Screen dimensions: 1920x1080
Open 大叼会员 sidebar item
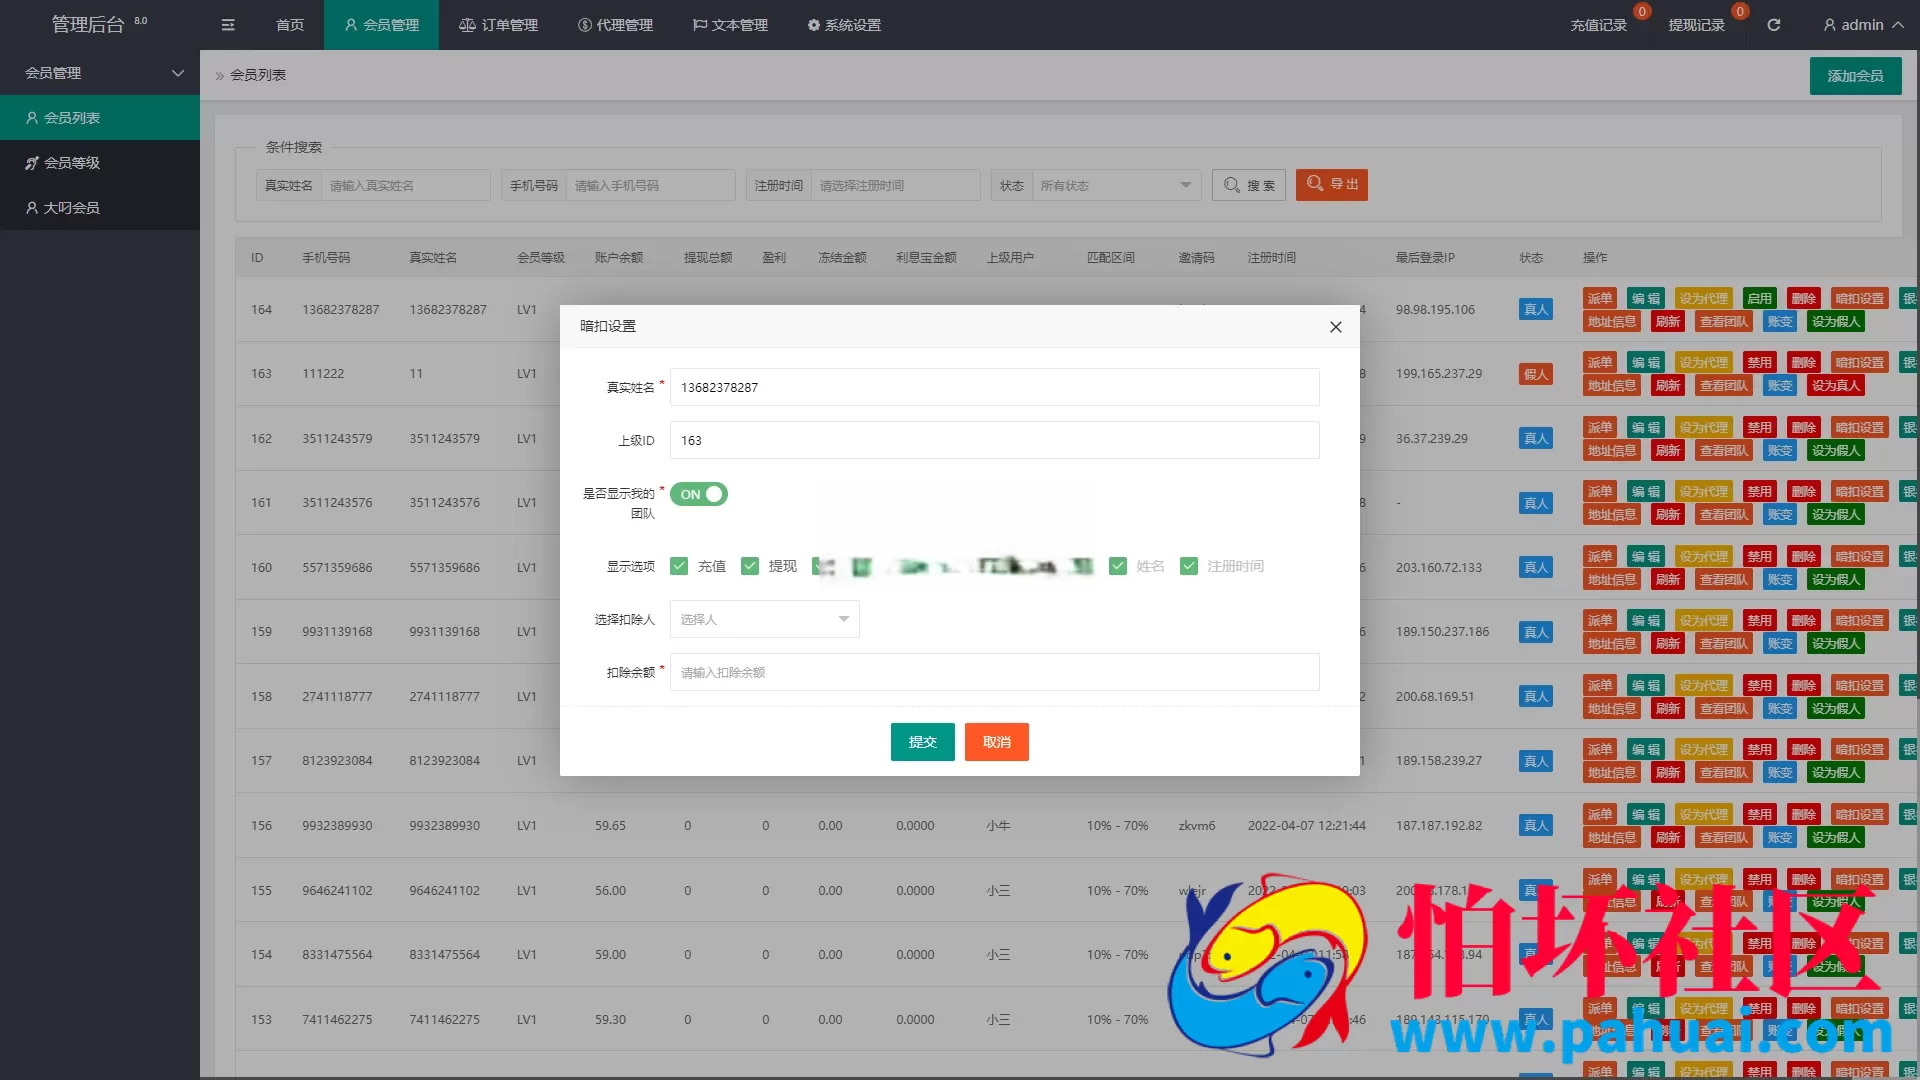click(71, 208)
